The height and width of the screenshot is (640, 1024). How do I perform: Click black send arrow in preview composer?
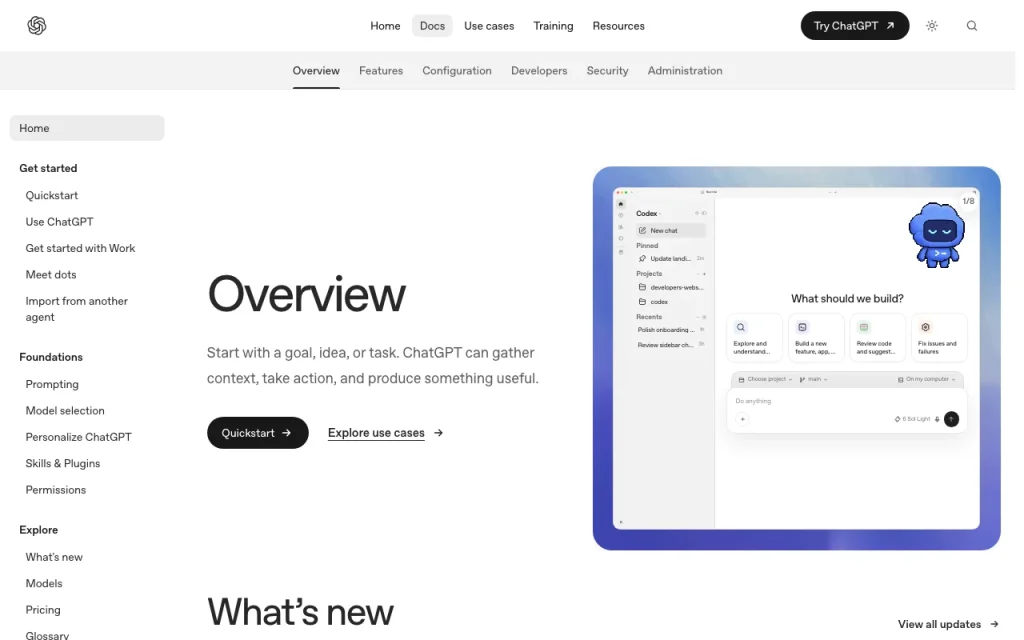pos(952,419)
